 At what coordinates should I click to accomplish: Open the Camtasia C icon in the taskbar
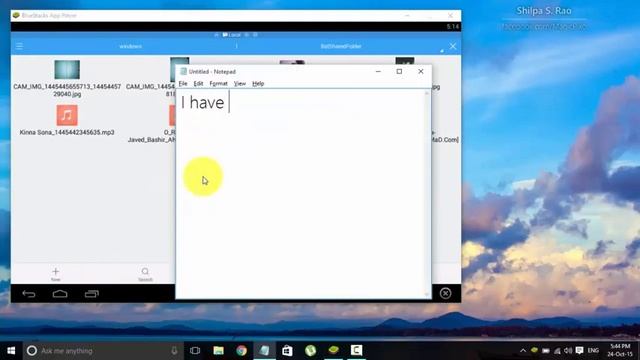356,351
